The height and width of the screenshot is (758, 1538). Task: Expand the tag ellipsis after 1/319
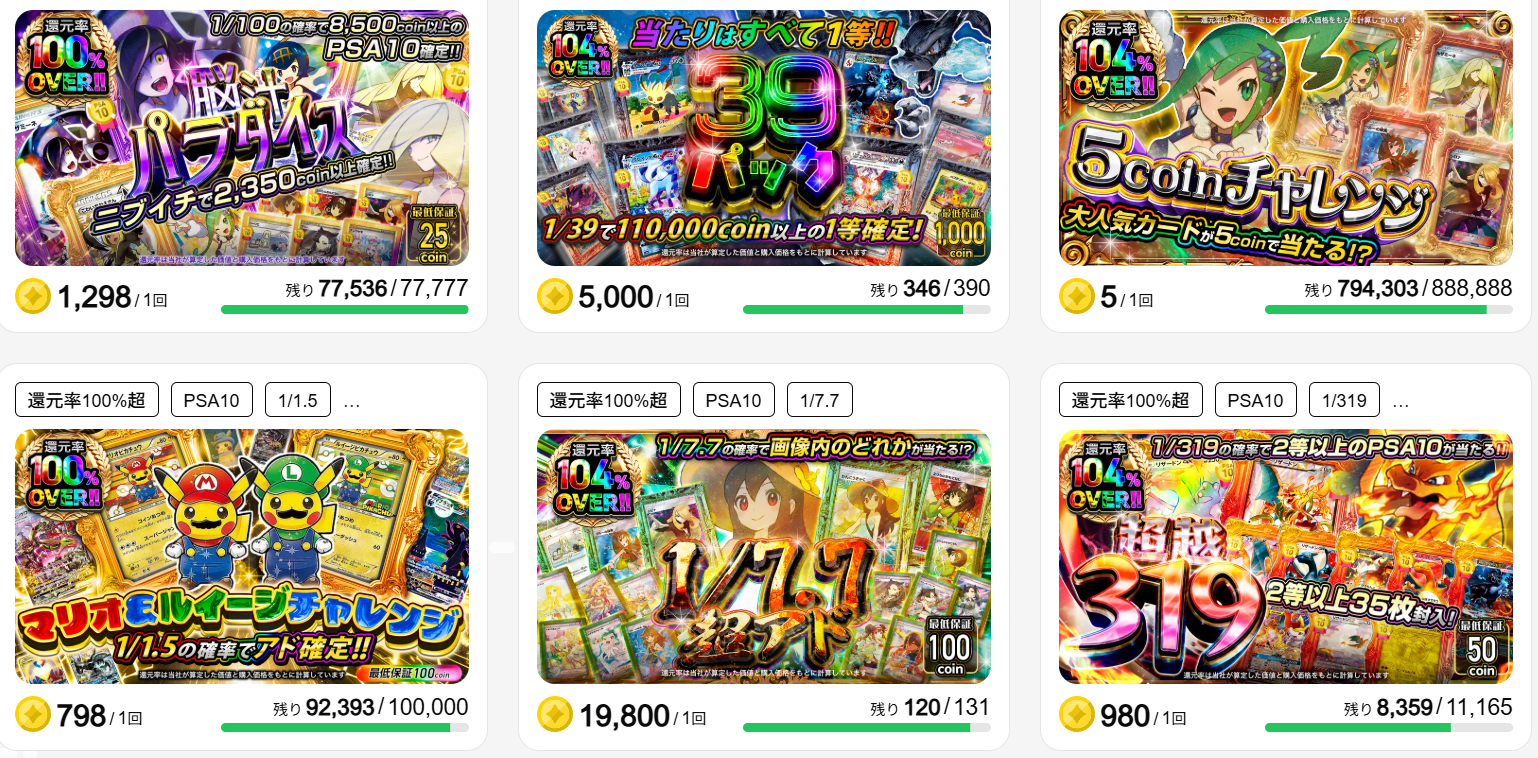point(1400,401)
